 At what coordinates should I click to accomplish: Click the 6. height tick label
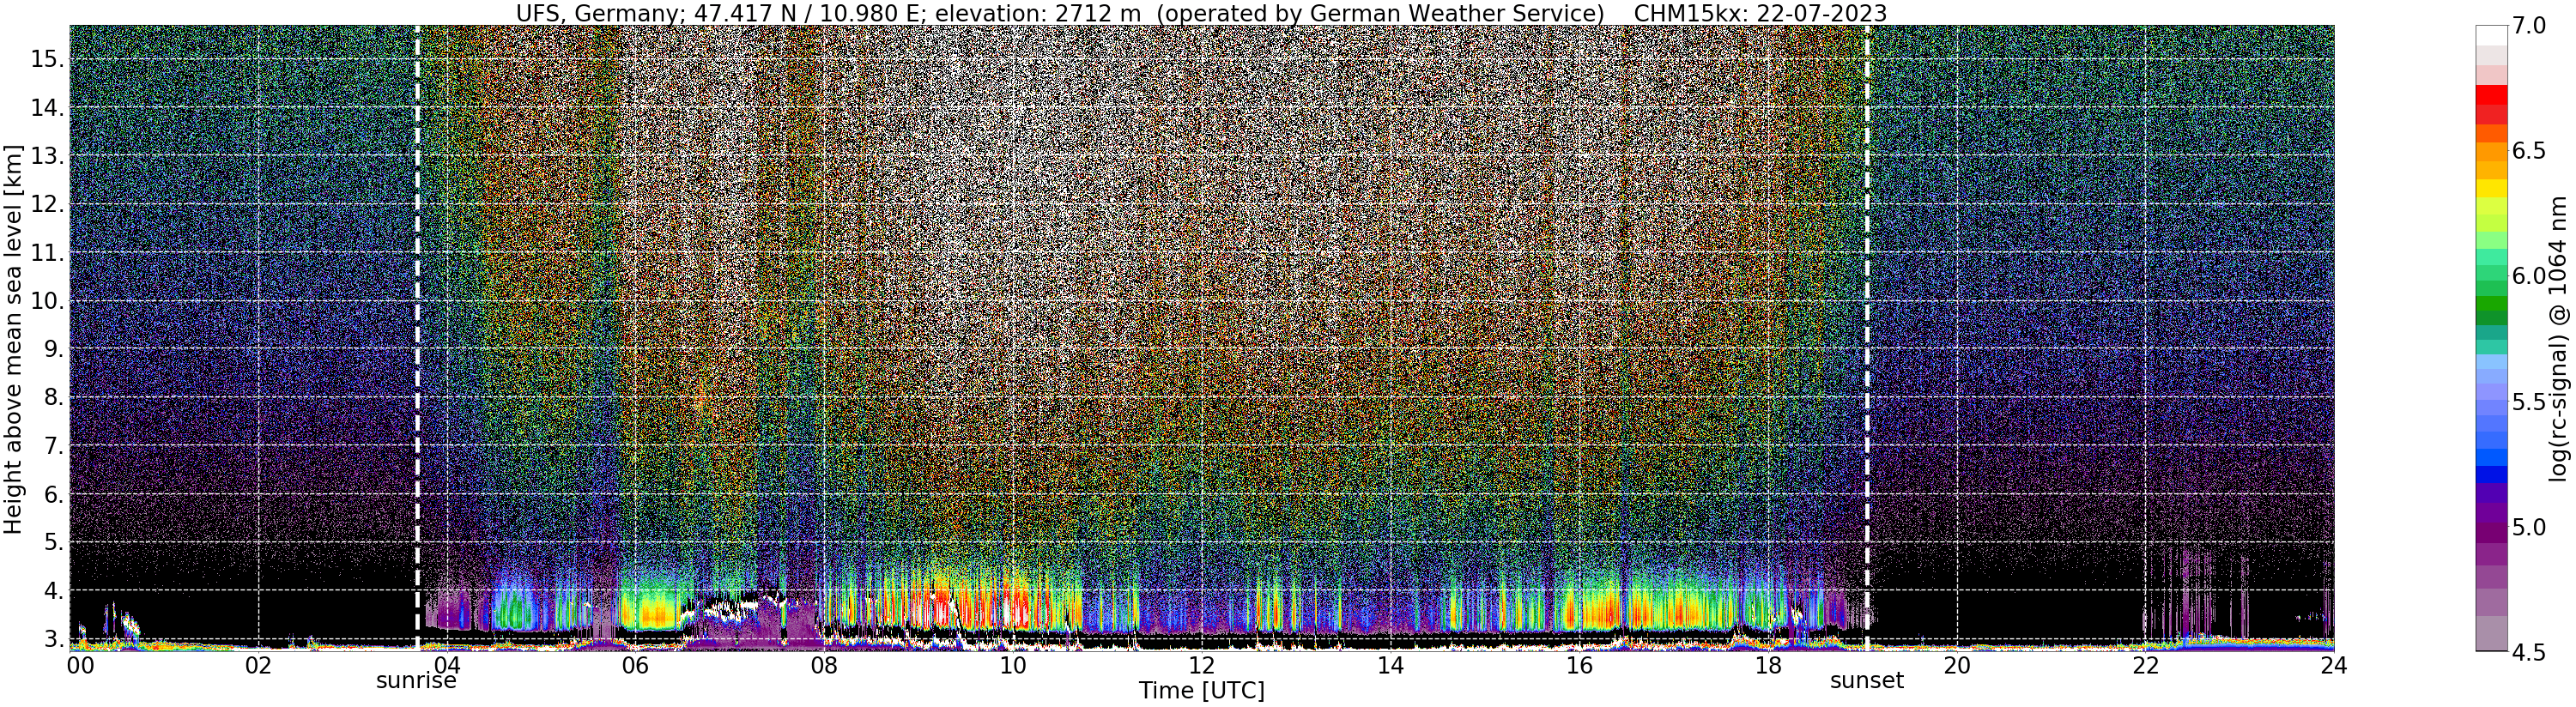[x=53, y=494]
